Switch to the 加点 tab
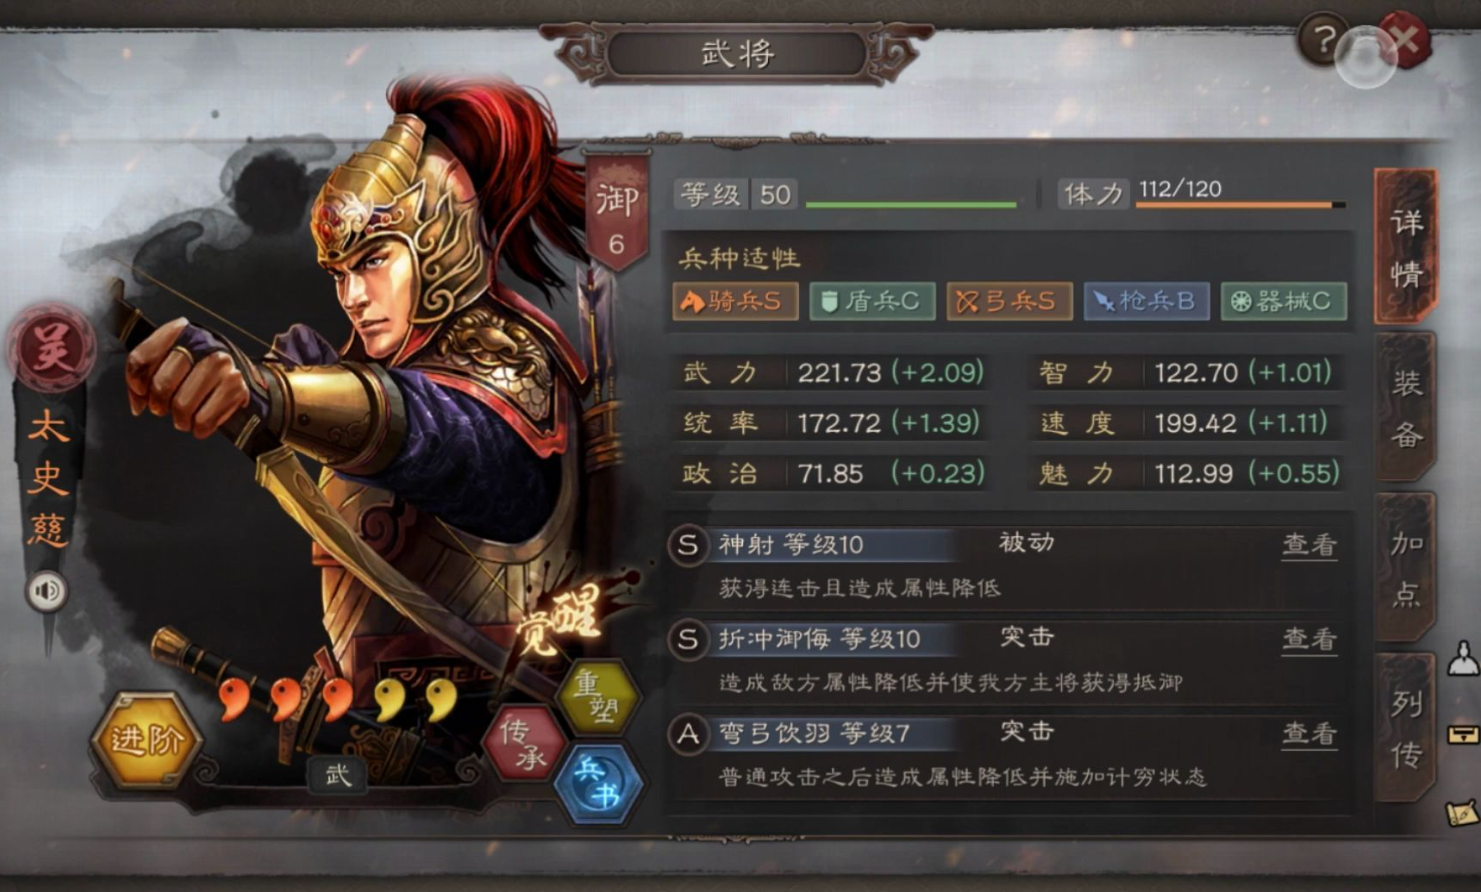The height and width of the screenshot is (892, 1481). click(1407, 568)
